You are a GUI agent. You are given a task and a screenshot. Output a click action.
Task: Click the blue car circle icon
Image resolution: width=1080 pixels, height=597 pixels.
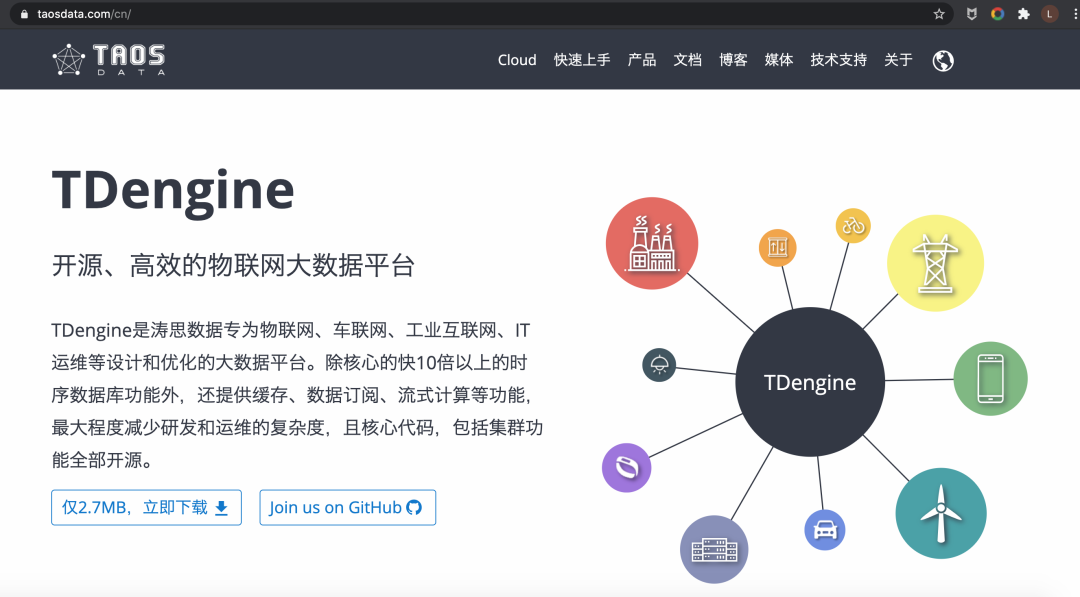[x=824, y=530]
